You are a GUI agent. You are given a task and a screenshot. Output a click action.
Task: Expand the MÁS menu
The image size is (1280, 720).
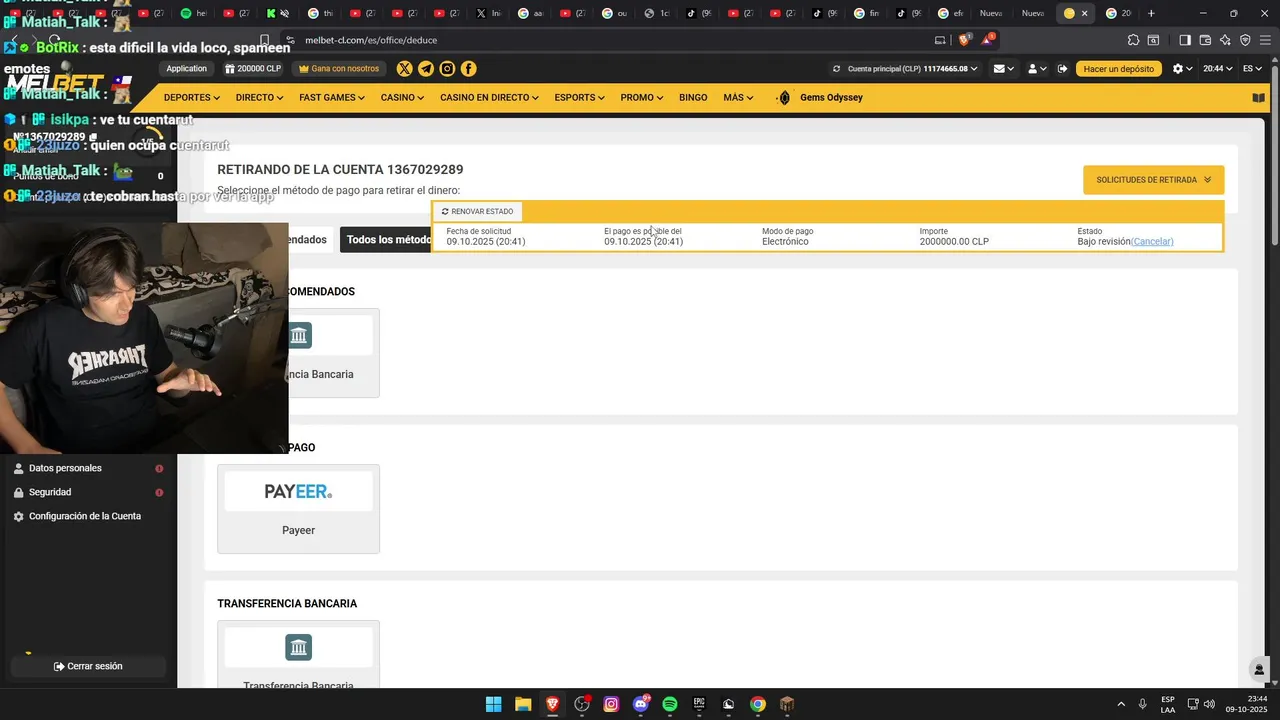click(x=739, y=98)
